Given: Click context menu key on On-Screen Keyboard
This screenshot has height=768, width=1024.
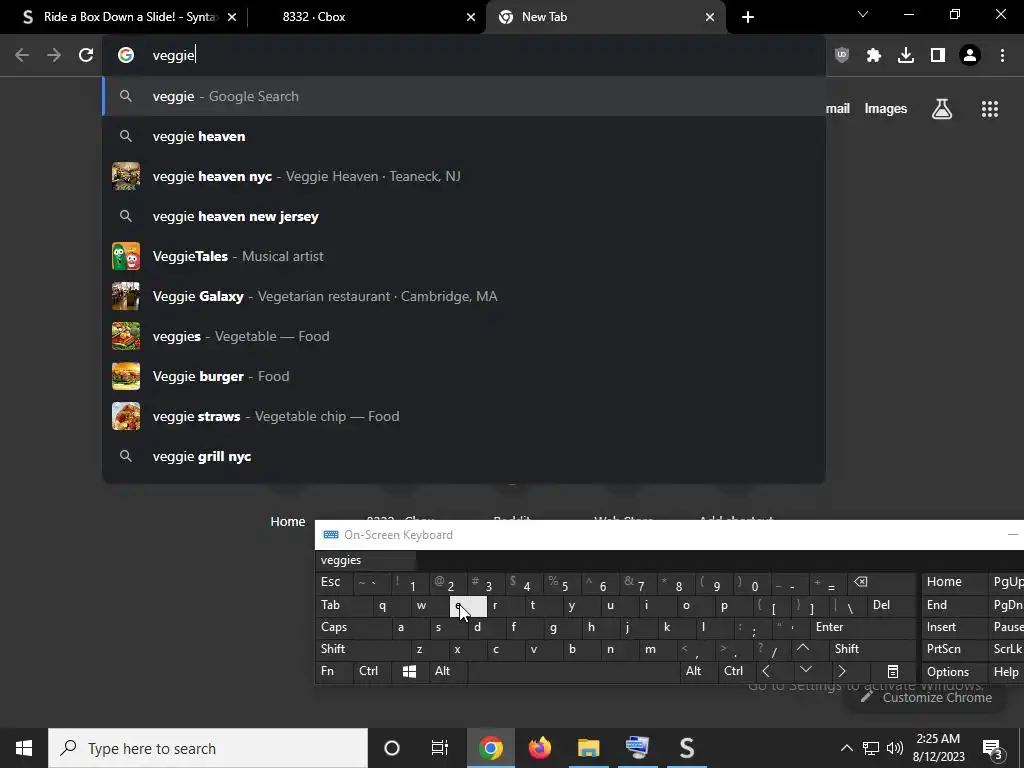Looking at the screenshot, I should tap(893, 671).
